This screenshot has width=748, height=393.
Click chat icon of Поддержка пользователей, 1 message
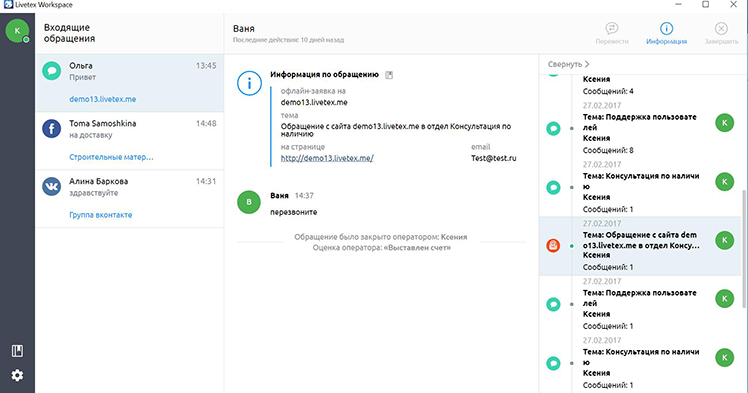[x=553, y=304]
